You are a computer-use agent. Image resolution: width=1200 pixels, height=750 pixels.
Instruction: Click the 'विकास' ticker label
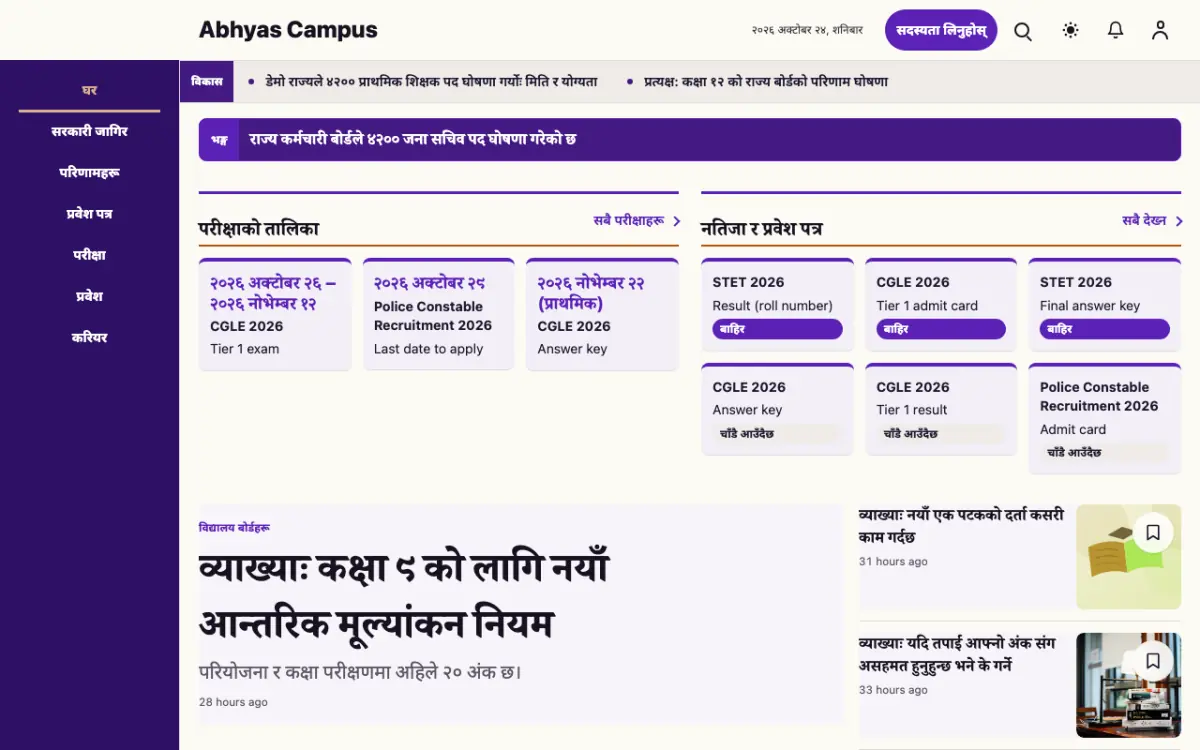207,82
